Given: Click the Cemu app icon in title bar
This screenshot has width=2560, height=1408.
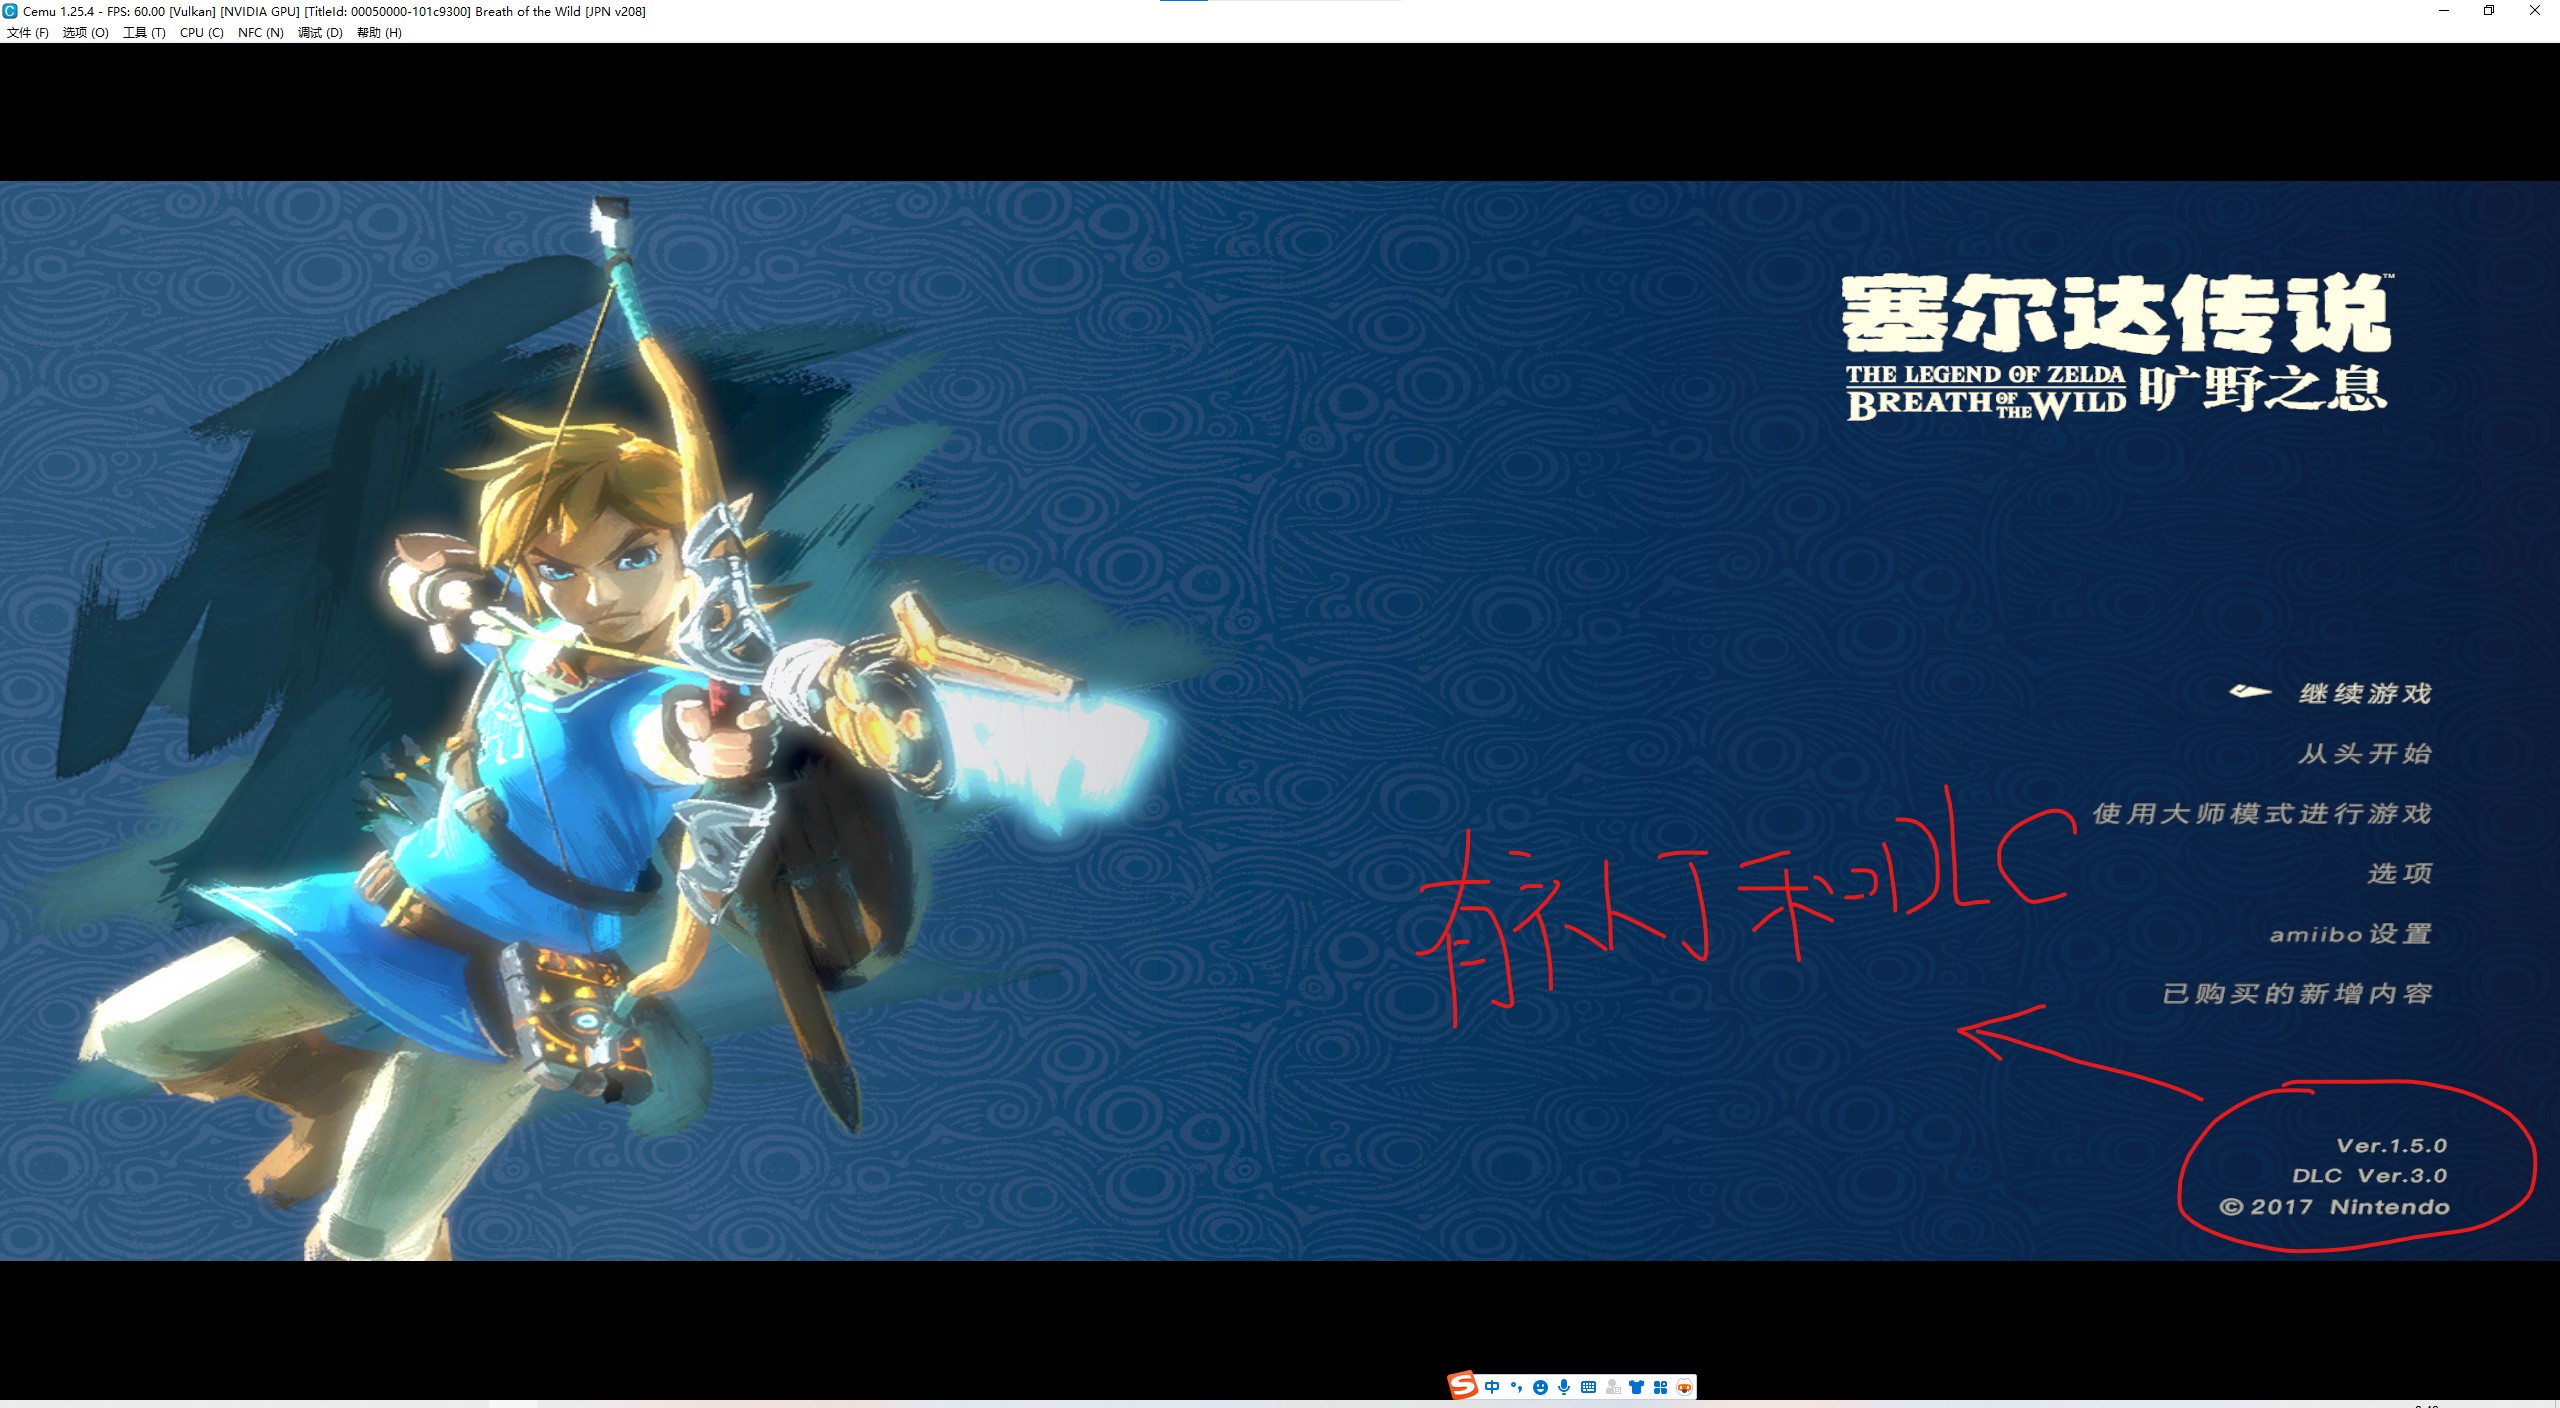Looking at the screenshot, I should [10, 11].
